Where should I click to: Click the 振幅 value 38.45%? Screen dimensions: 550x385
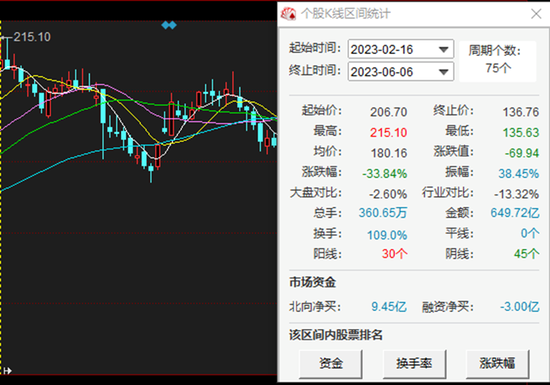pyautogui.click(x=519, y=174)
